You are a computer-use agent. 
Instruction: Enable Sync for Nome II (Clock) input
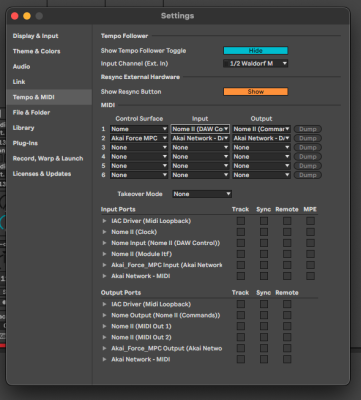pyautogui.click(x=264, y=232)
